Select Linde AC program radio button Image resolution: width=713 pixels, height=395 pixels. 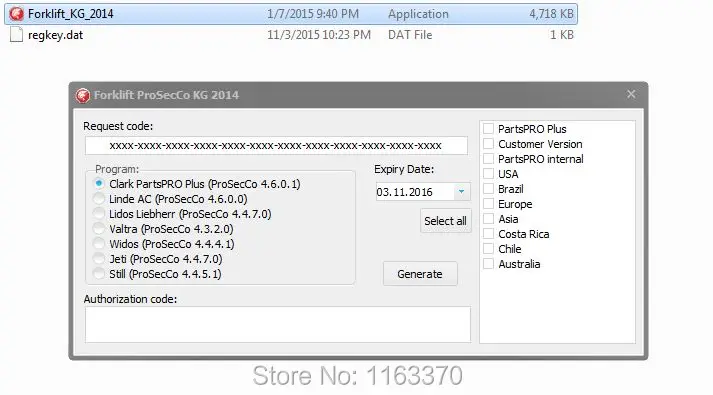coord(99,199)
